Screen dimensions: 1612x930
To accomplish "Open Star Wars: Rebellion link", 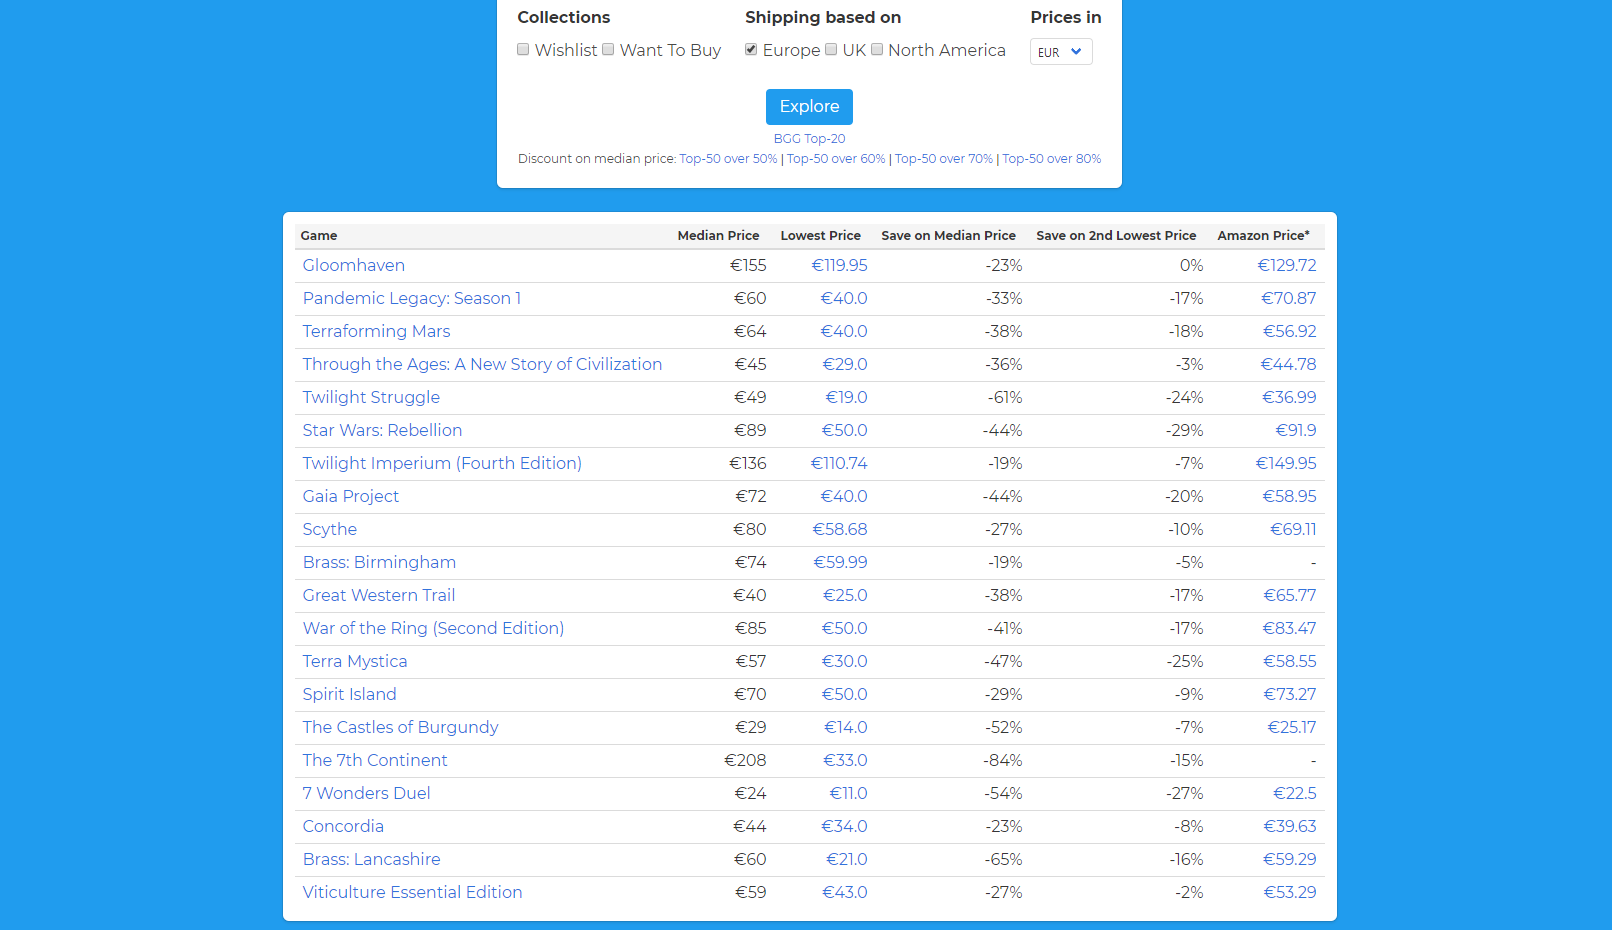I will pos(383,430).
